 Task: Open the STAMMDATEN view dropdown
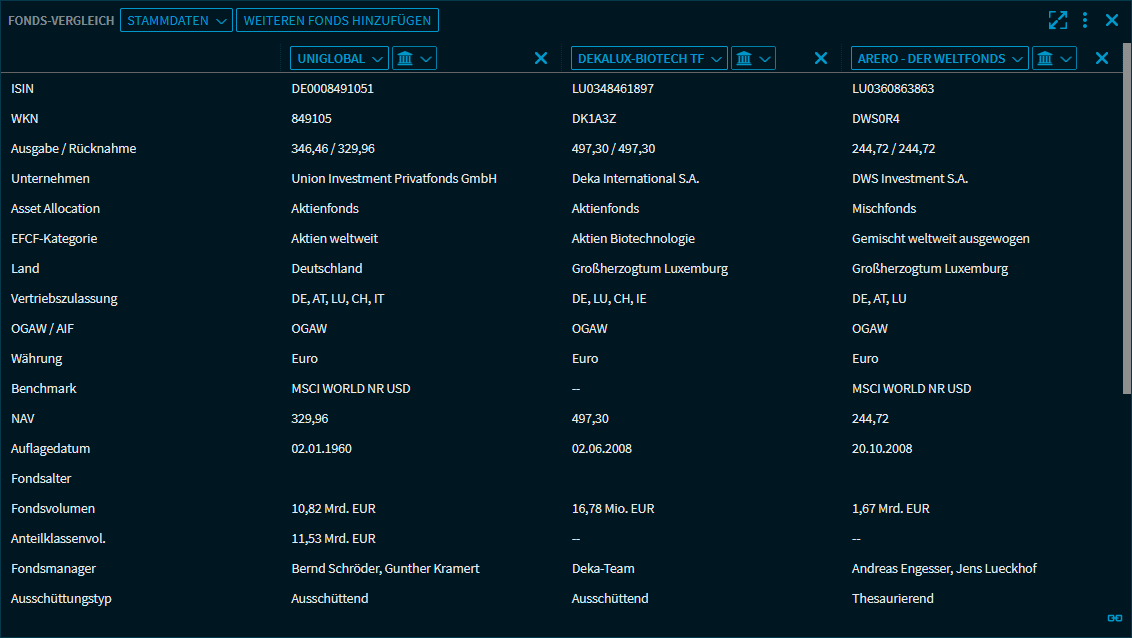pyautogui.click(x=176, y=20)
